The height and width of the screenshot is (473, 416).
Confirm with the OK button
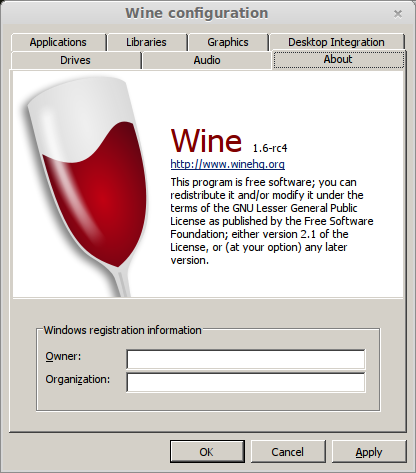(207, 452)
